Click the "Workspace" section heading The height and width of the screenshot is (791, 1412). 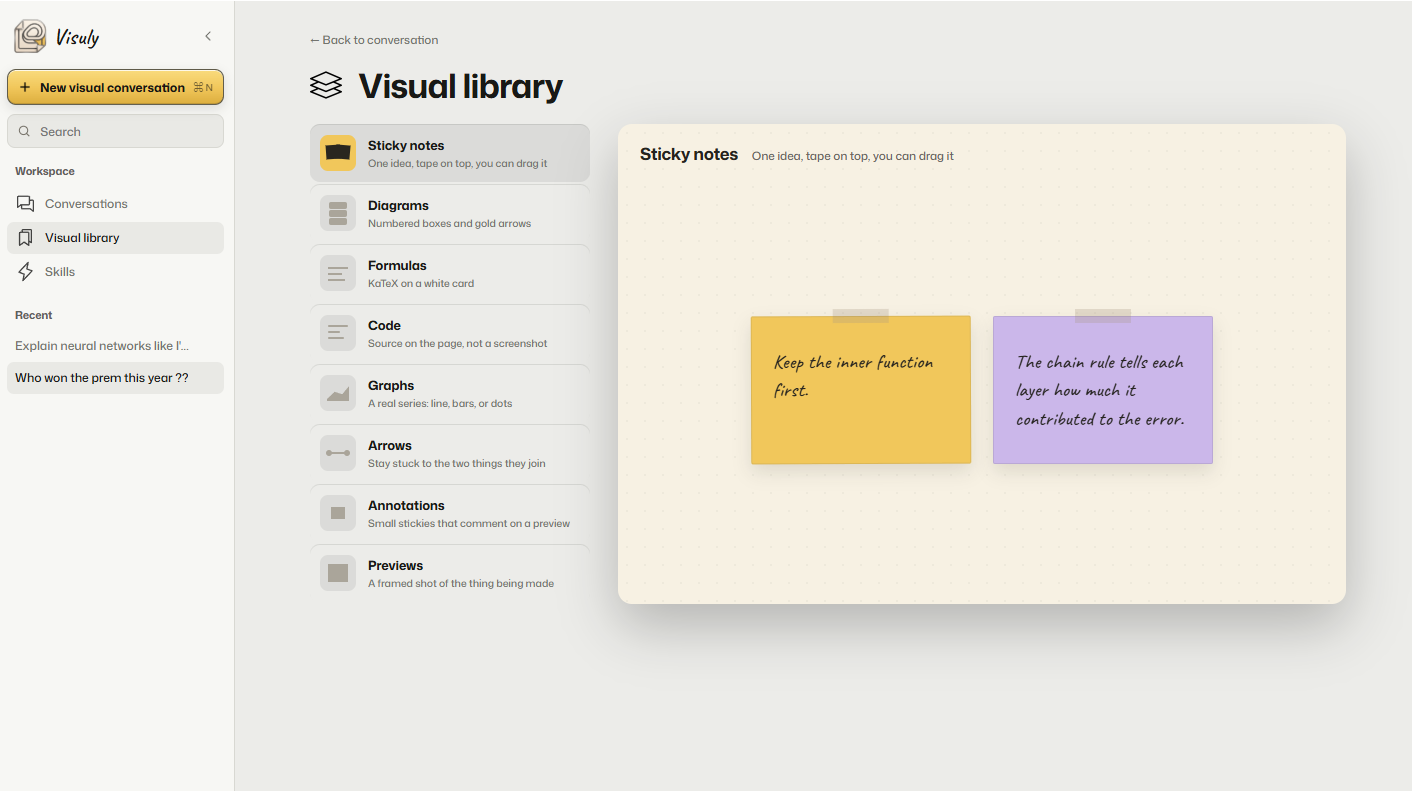click(45, 171)
